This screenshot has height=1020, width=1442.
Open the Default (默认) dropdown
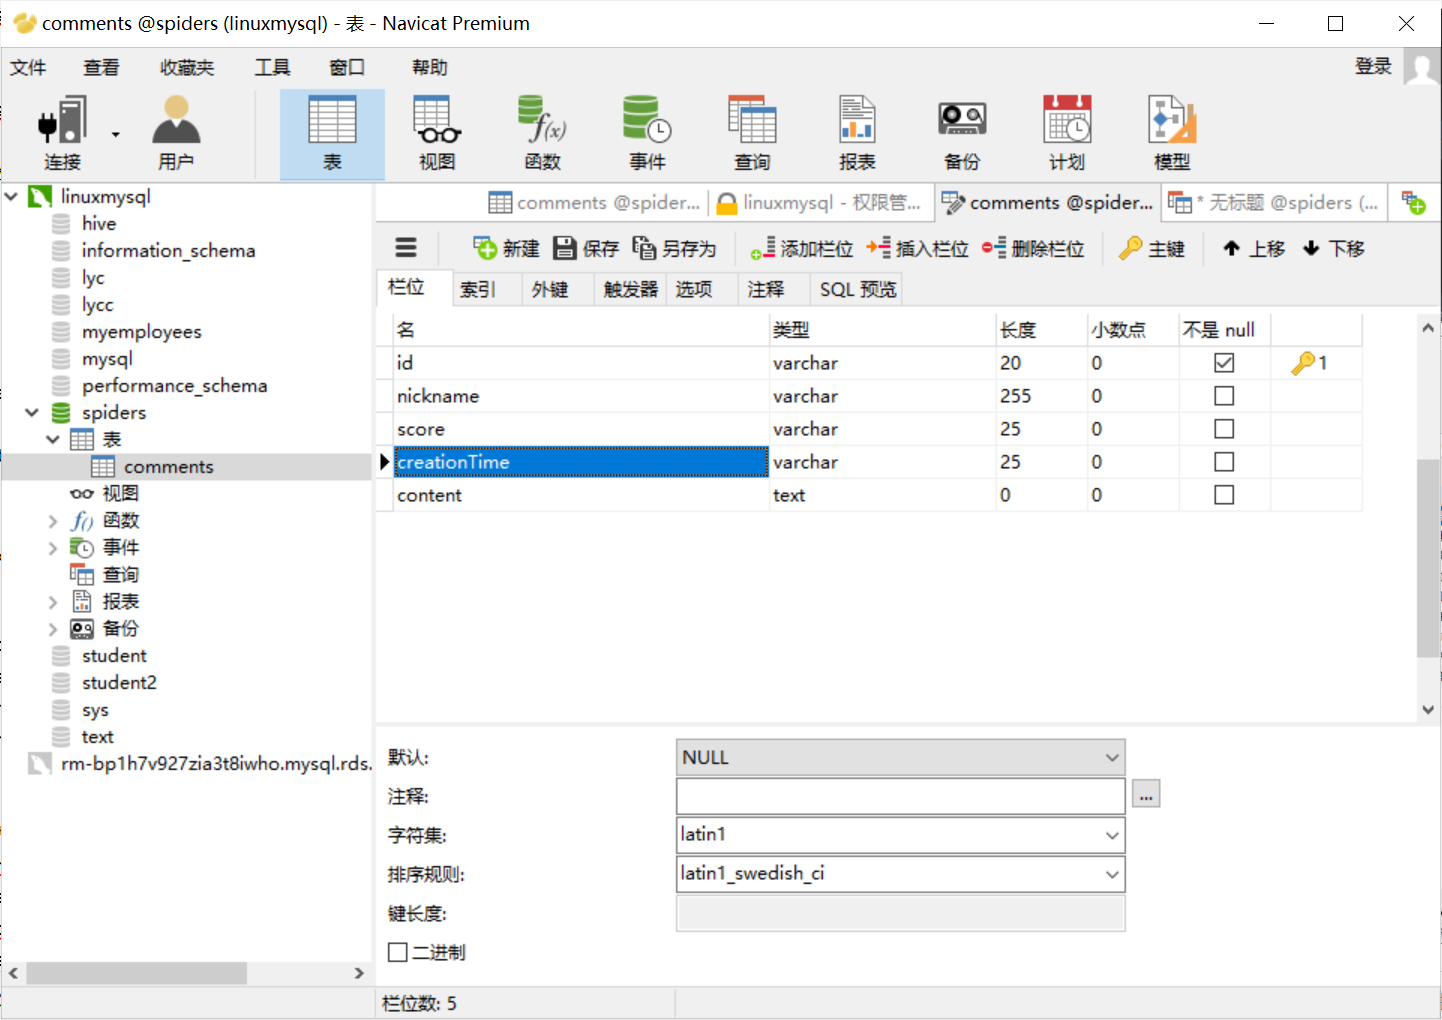click(1112, 758)
